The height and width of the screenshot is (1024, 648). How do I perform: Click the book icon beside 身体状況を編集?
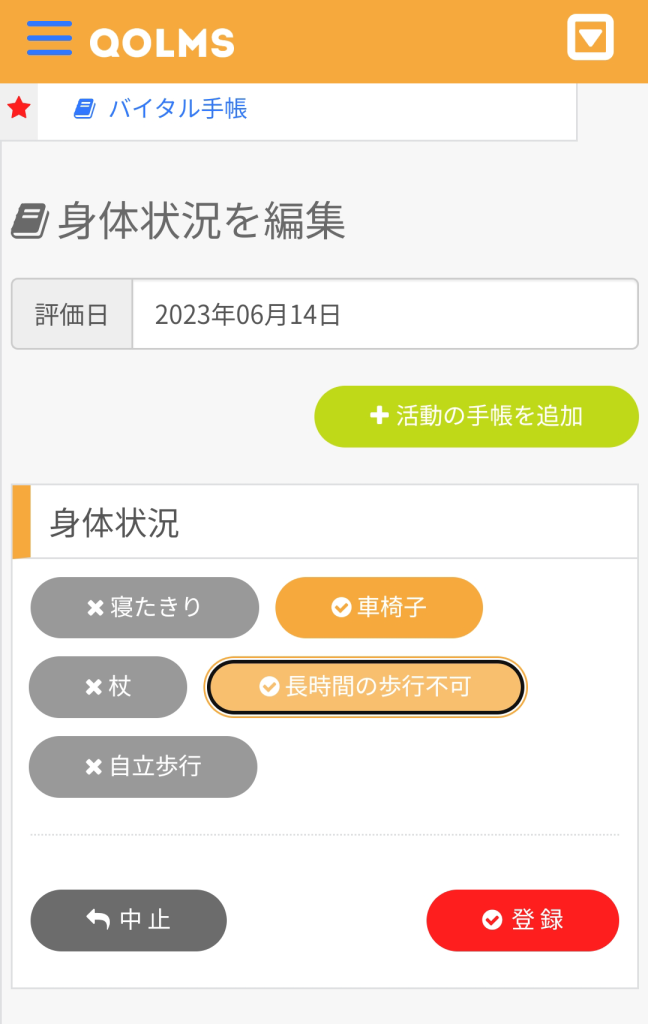click(31, 221)
